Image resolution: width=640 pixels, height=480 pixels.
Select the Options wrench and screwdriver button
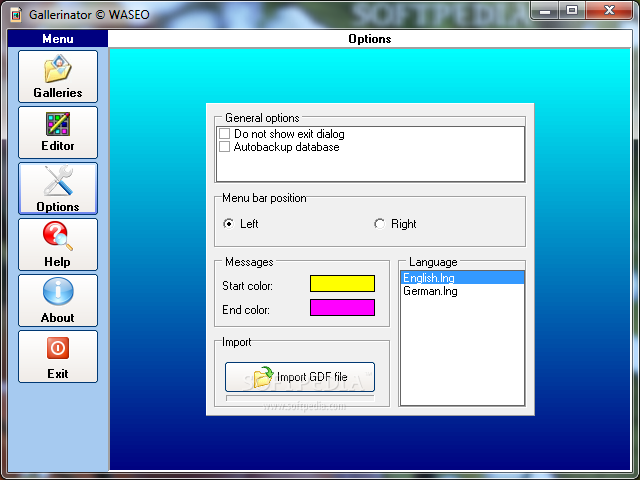tap(58, 188)
